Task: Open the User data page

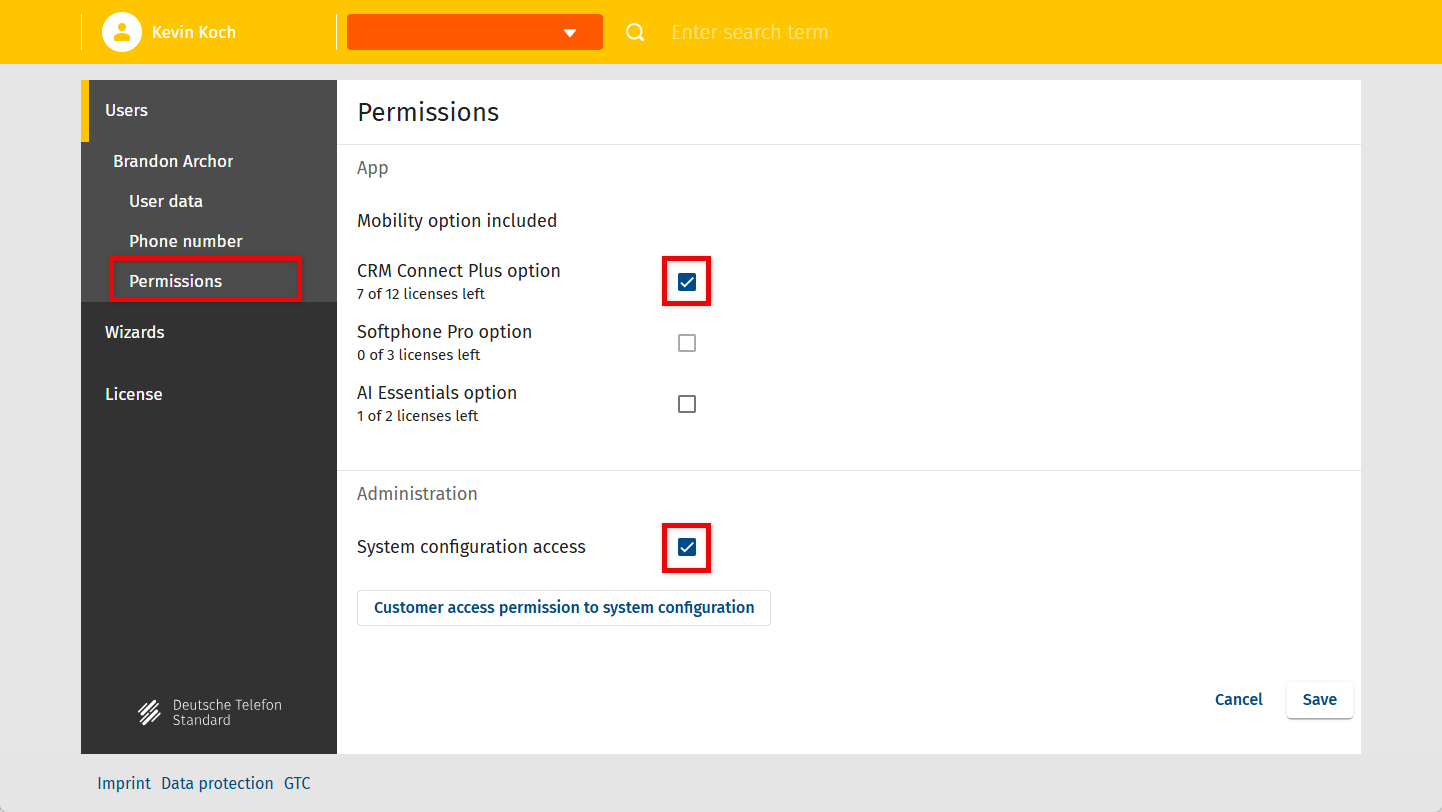Action: 166,201
